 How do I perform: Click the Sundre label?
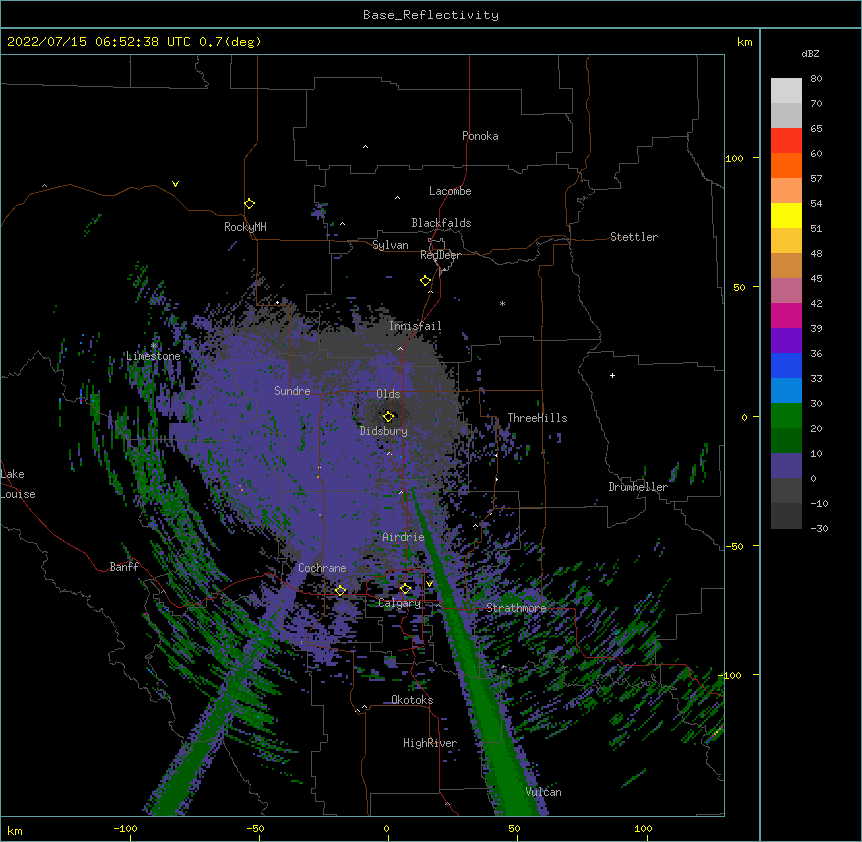tap(292, 391)
